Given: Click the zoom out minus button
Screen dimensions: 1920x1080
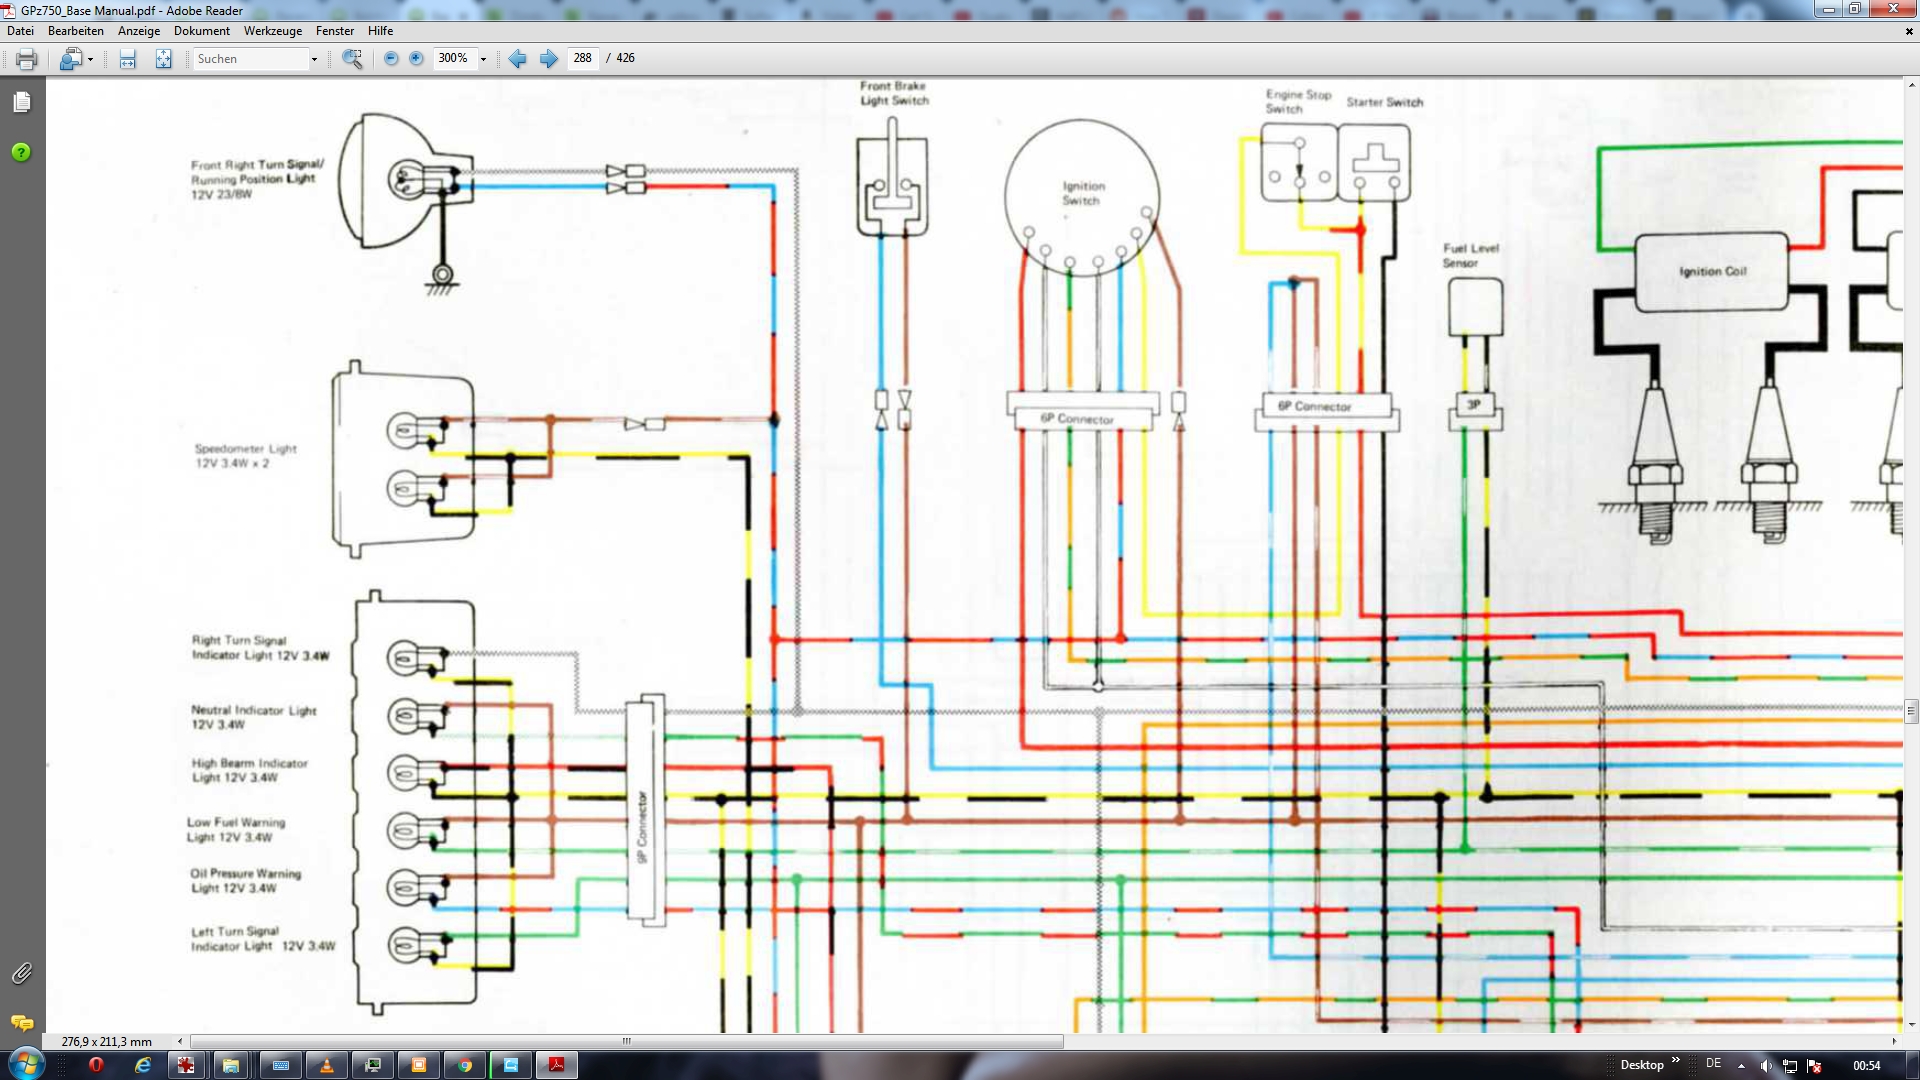Looking at the screenshot, I should click(x=391, y=59).
